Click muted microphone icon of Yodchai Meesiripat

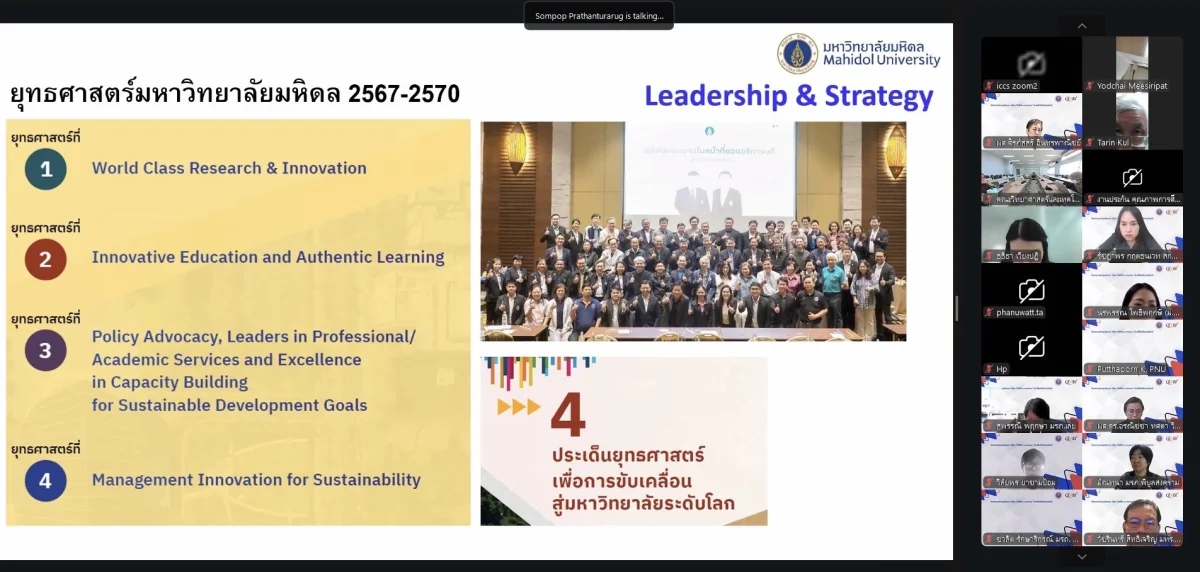point(1090,86)
